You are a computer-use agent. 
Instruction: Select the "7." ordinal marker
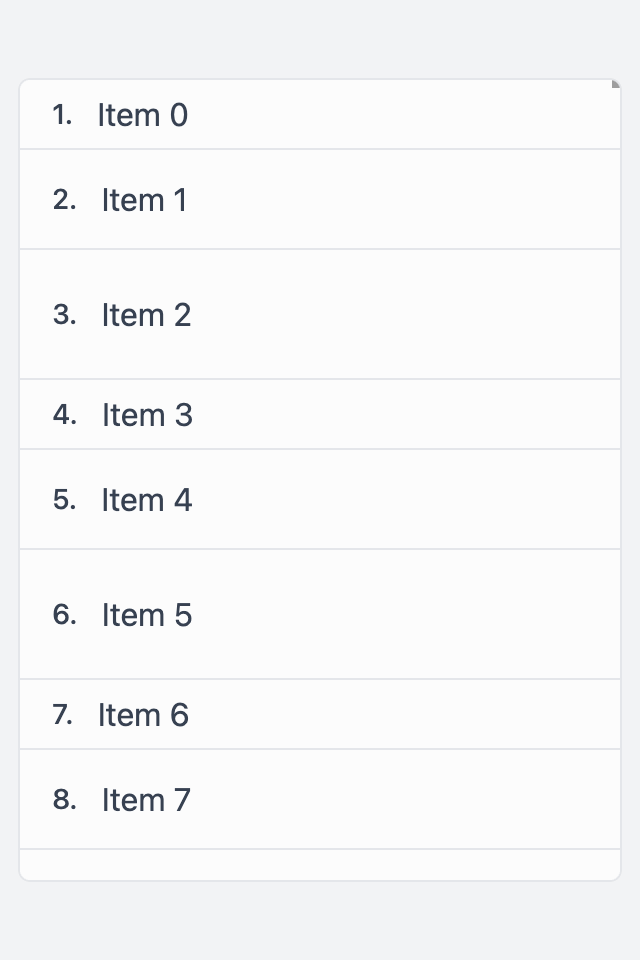(x=62, y=714)
